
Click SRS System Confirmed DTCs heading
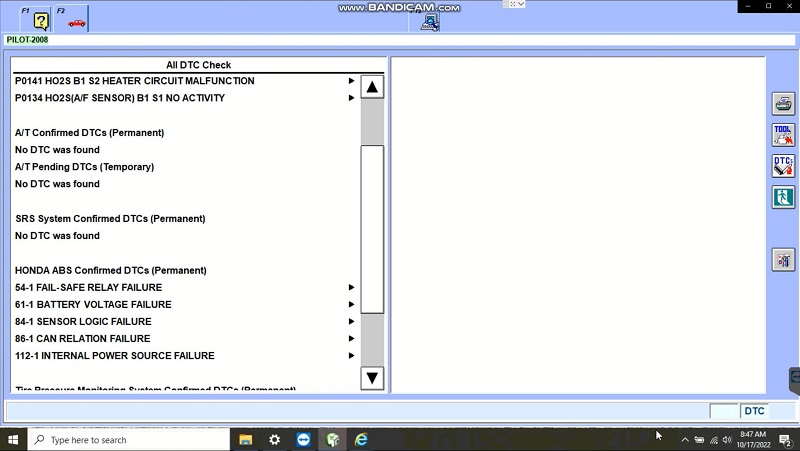[110, 218]
